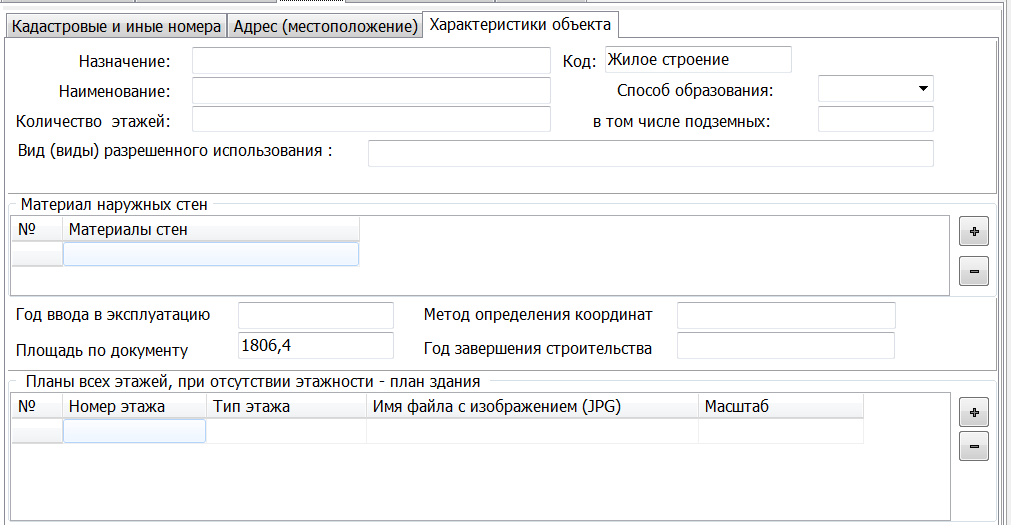The width and height of the screenshot is (1011, 525).
Task: Focus the Вид разрешенного использования field
Action: [x=650, y=153]
